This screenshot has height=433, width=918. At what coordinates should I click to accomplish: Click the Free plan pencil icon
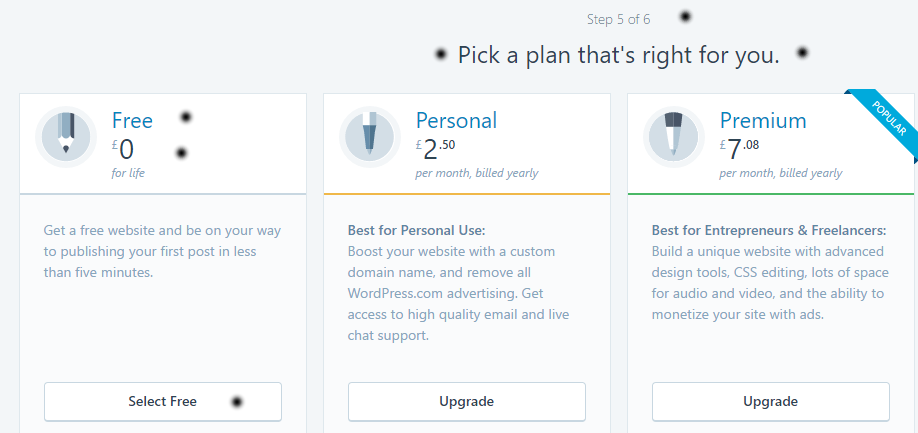[x=66, y=136]
